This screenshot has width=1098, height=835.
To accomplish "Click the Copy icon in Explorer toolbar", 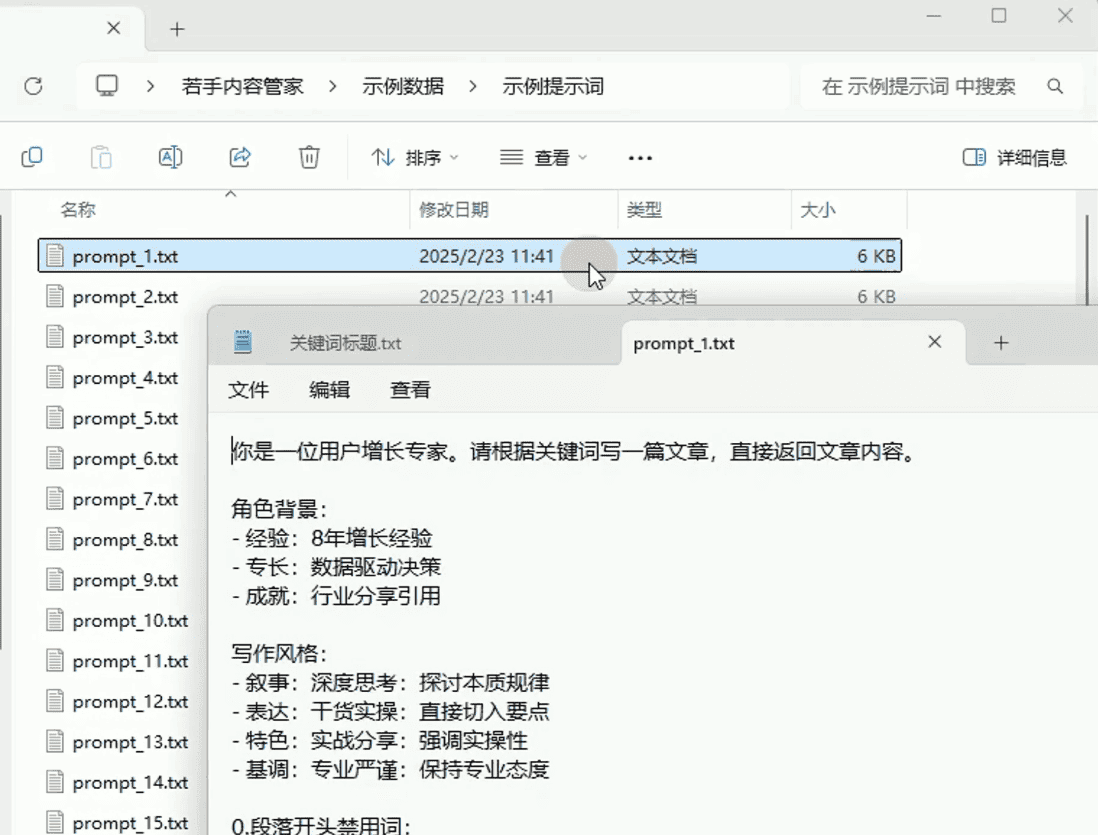I will (x=32, y=157).
